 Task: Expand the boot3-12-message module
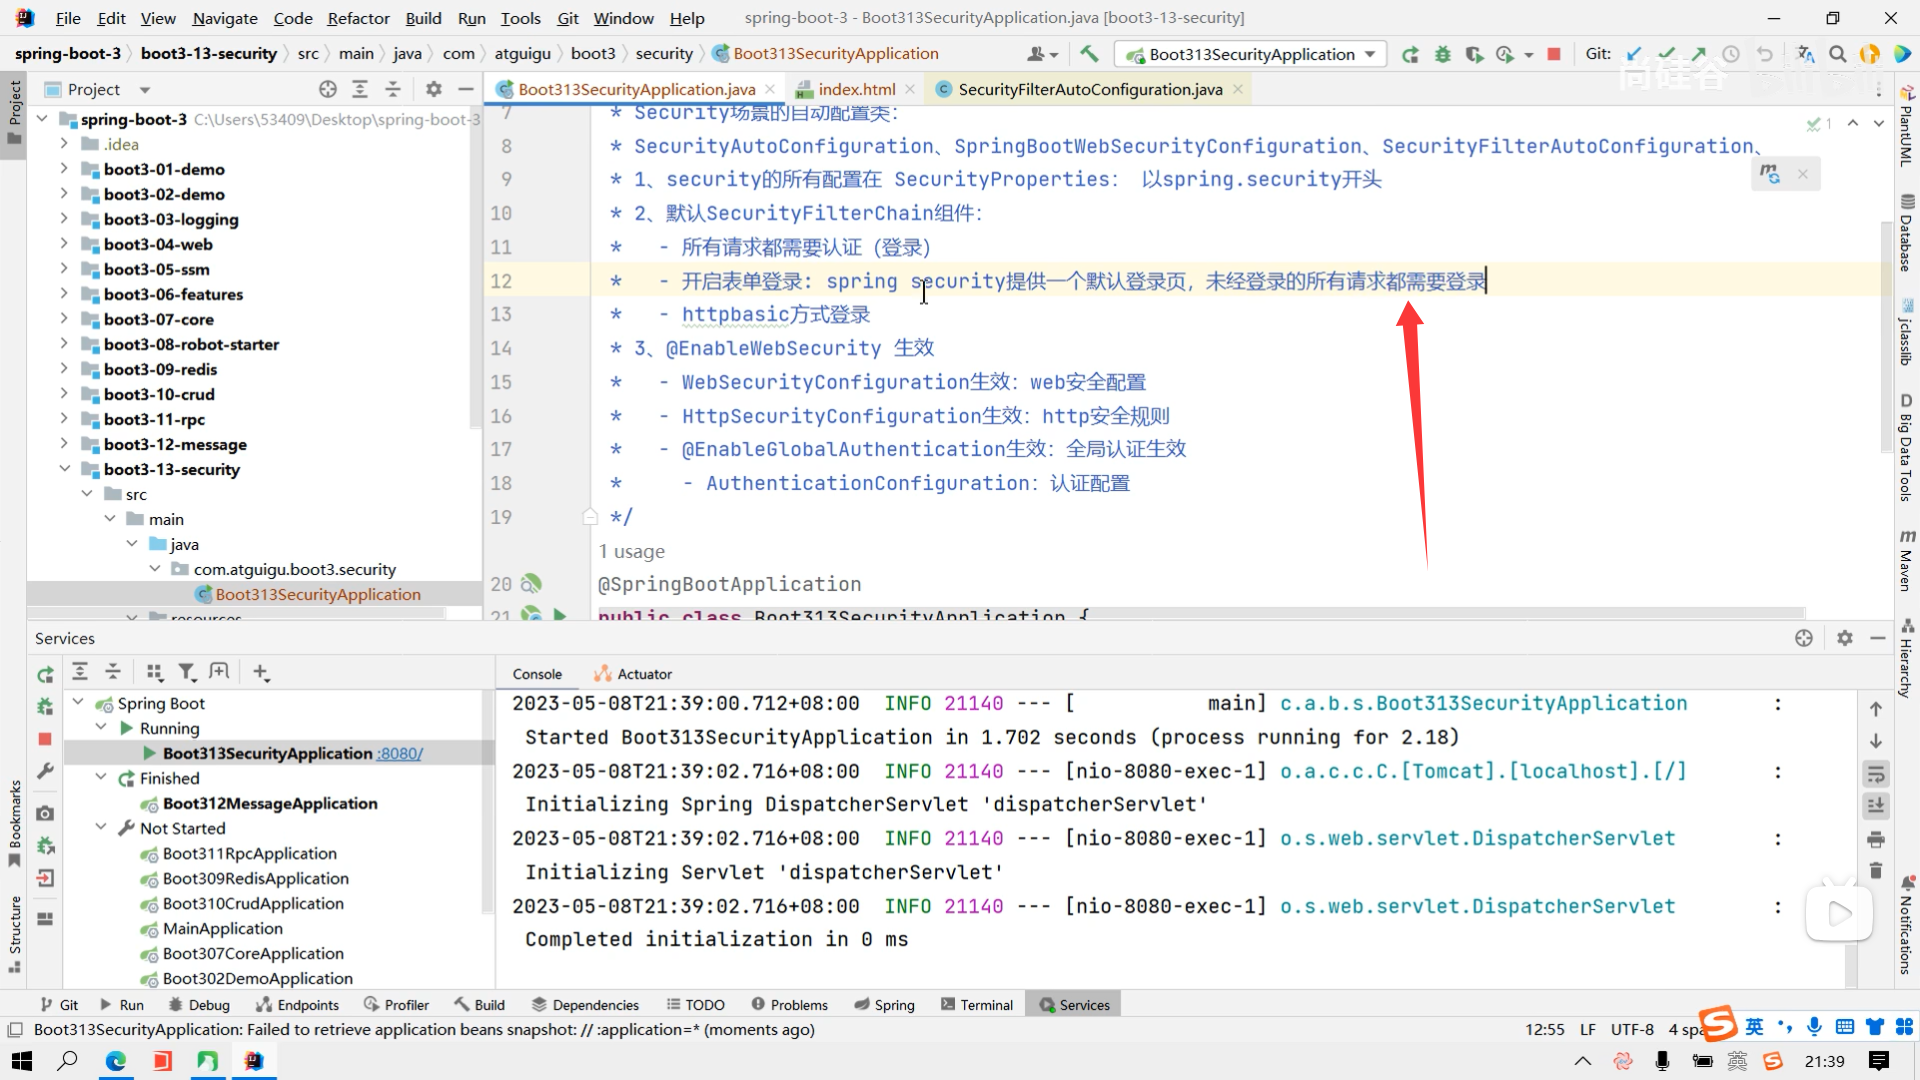coord(64,444)
